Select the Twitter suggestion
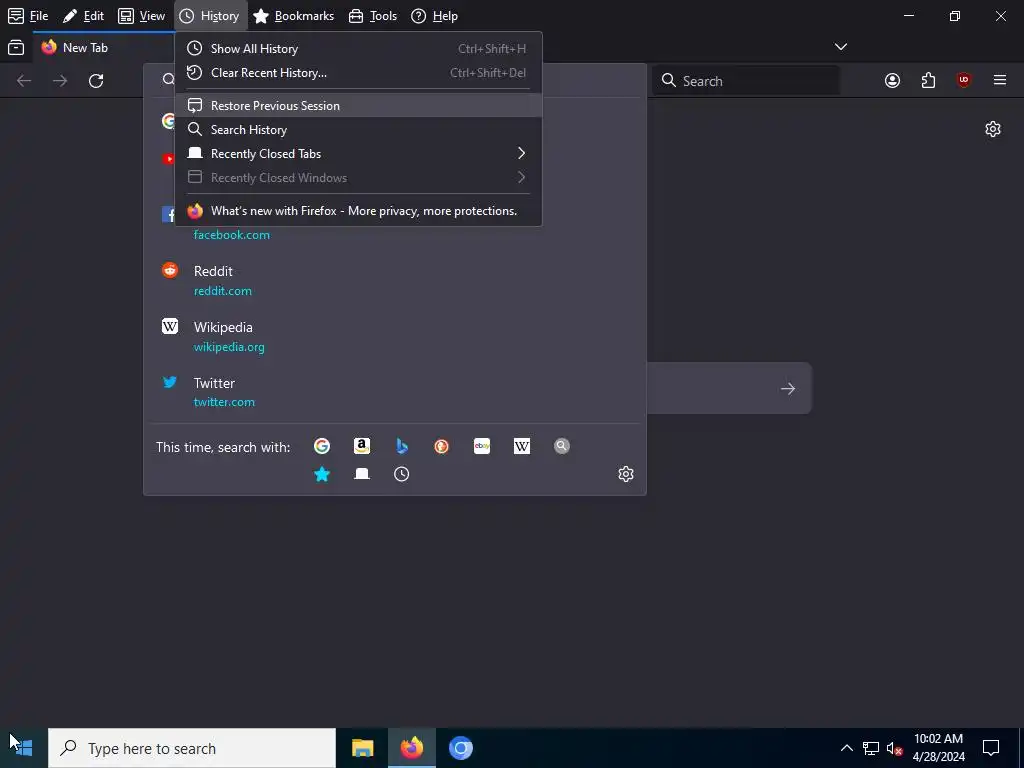This screenshot has width=1024, height=768. 394,392
